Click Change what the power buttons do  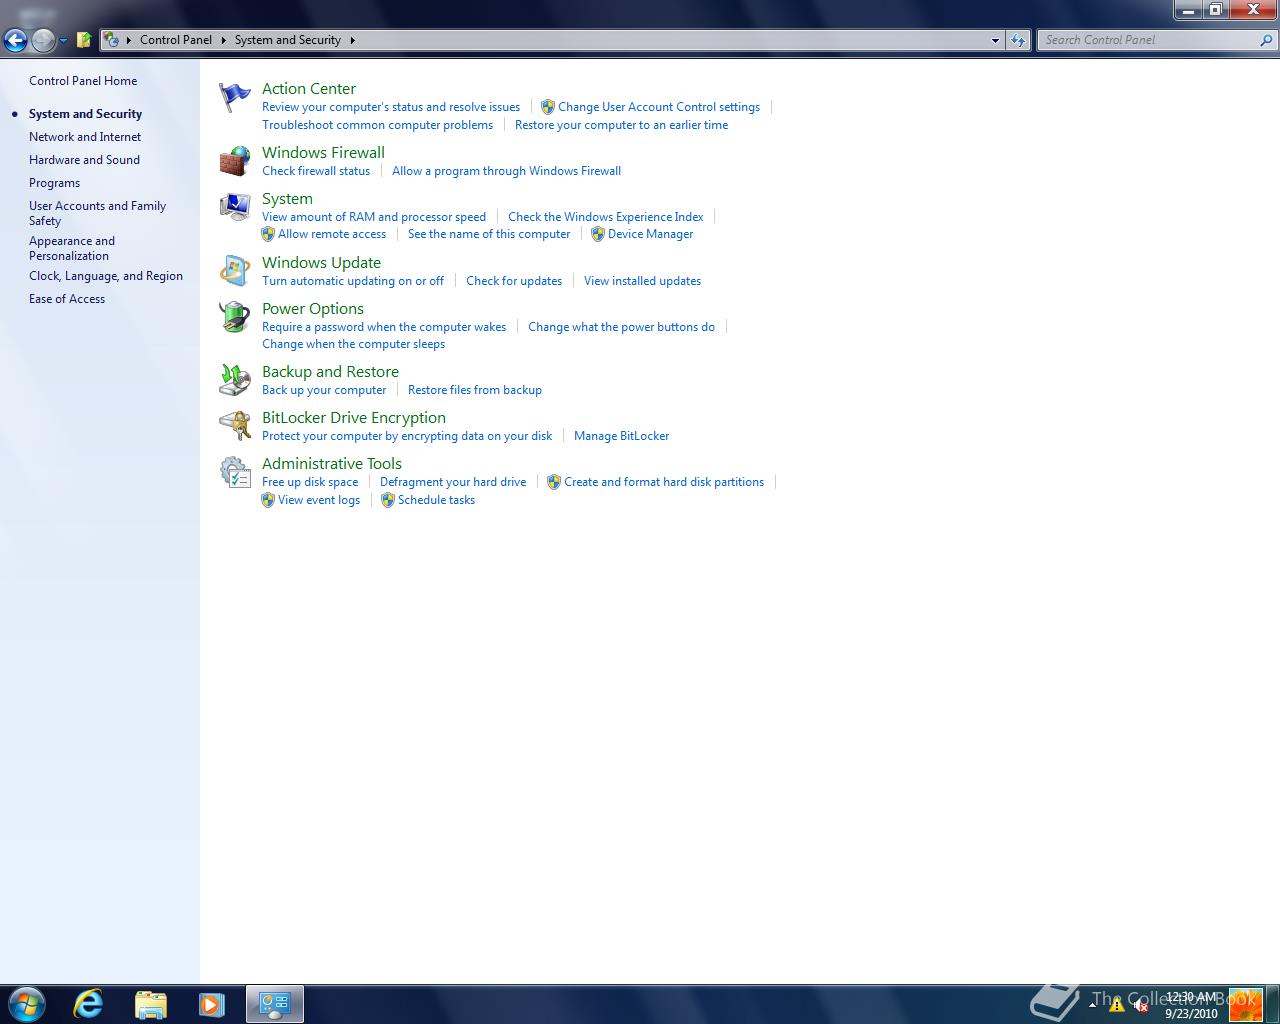point(621,327)
